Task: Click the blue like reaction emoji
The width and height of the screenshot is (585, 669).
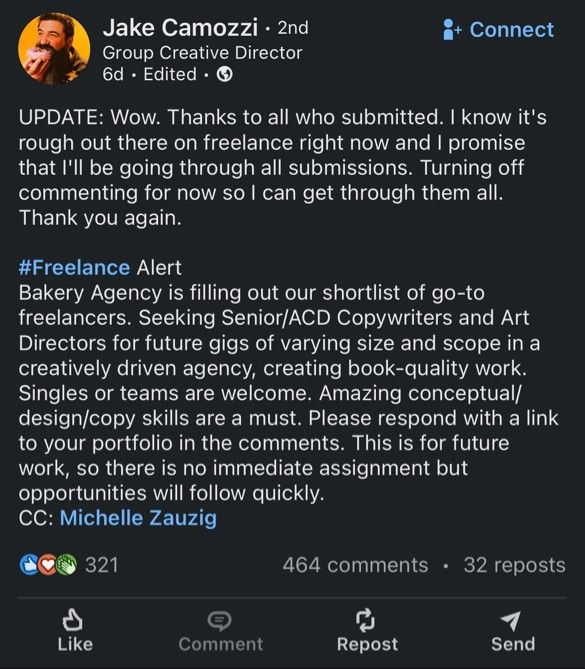Action: coord(29,565)
